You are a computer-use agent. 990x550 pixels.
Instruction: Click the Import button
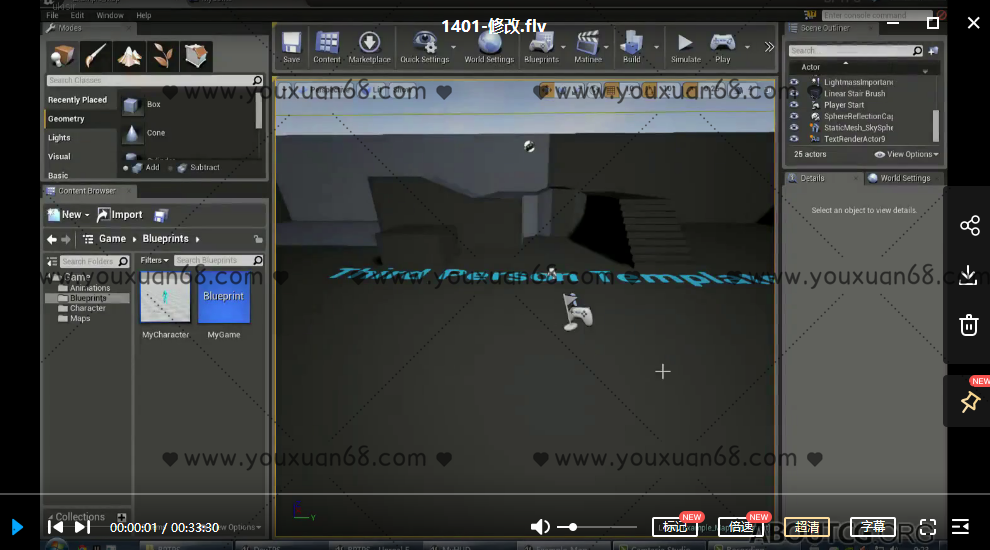pos(120,215)
